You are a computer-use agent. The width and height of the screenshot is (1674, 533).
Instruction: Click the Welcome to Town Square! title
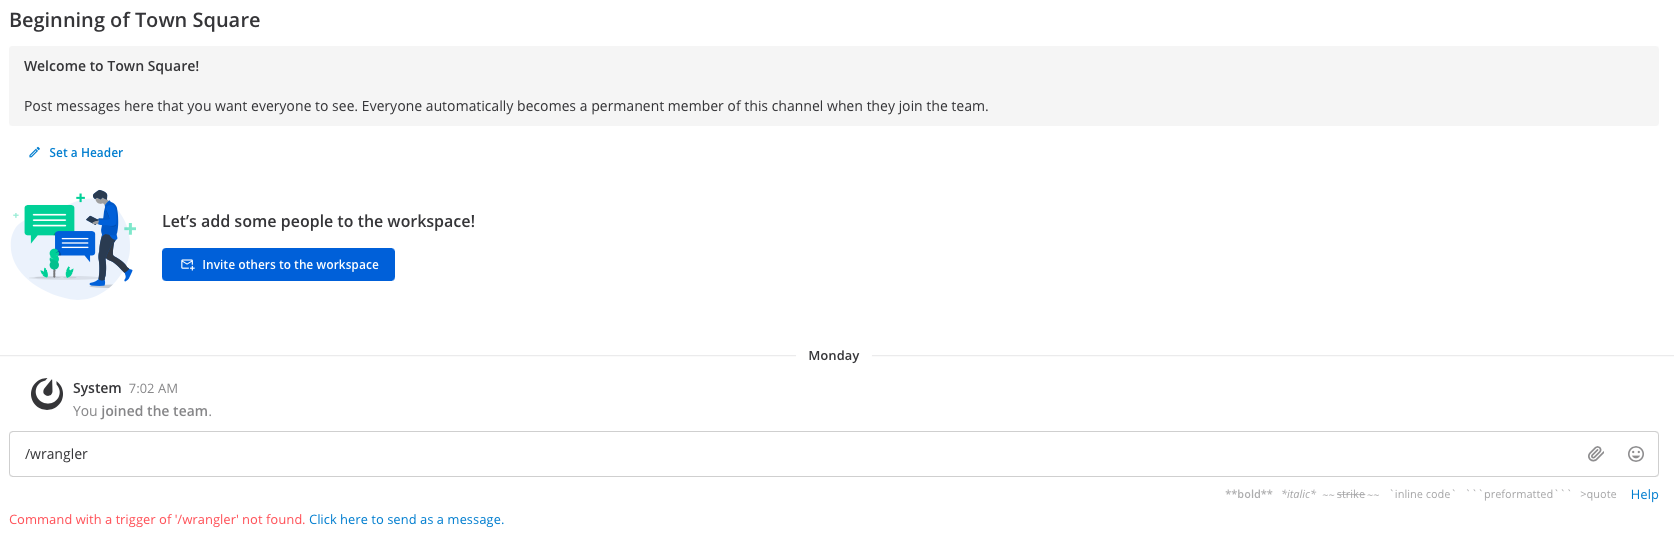(111, 66)
